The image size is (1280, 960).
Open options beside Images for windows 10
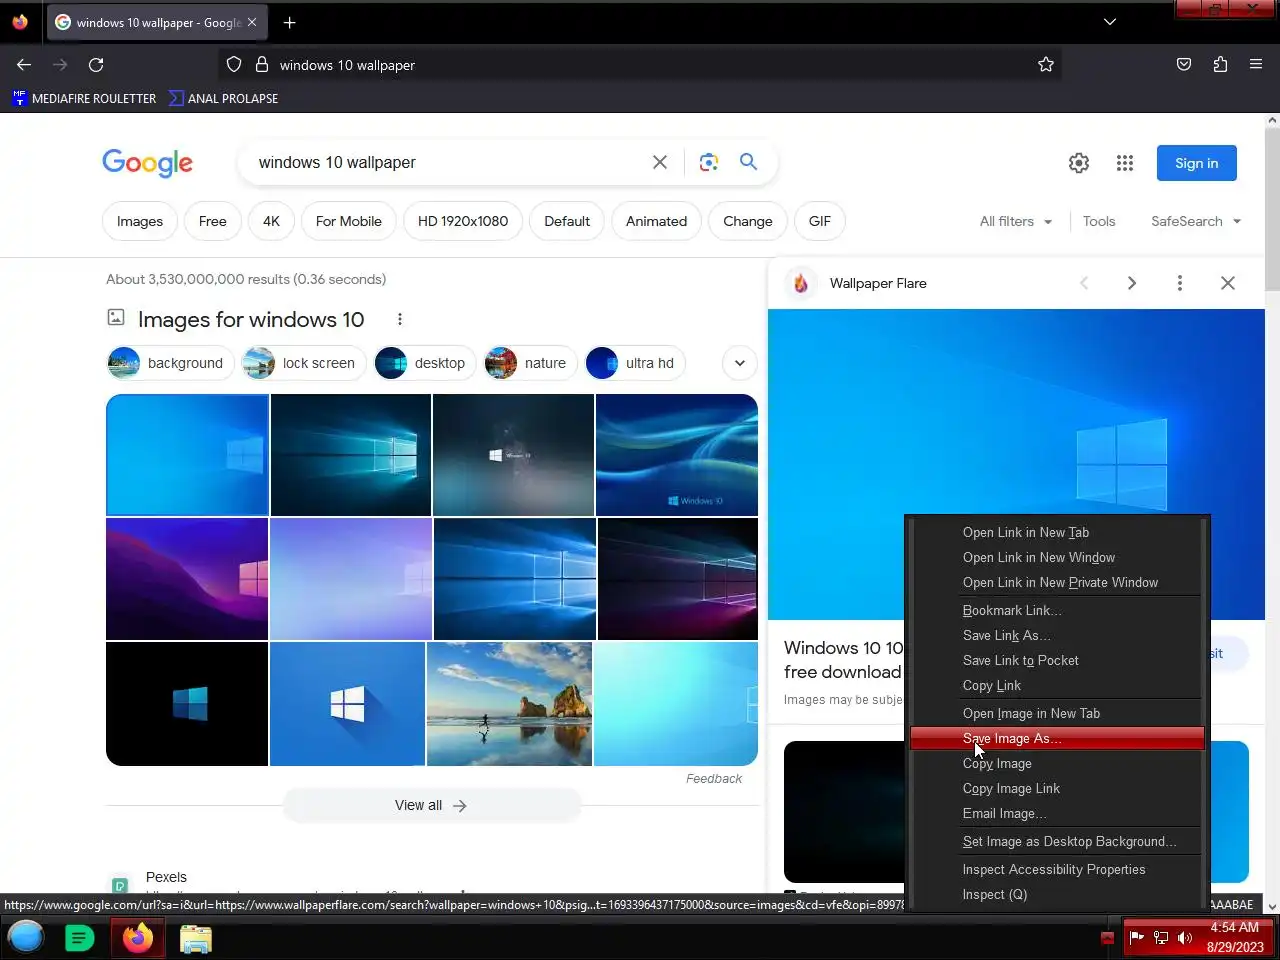[x=400, y=319]
